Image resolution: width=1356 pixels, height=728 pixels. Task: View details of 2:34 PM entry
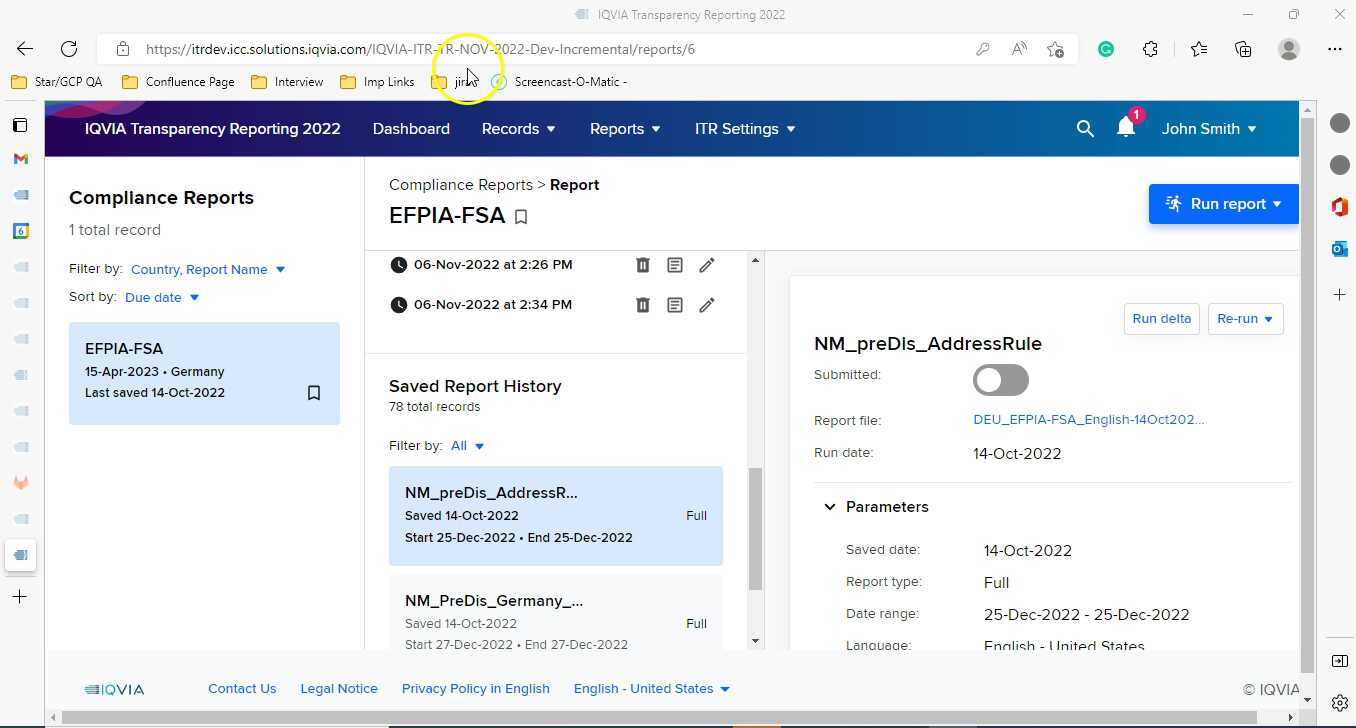pos(675,305)
